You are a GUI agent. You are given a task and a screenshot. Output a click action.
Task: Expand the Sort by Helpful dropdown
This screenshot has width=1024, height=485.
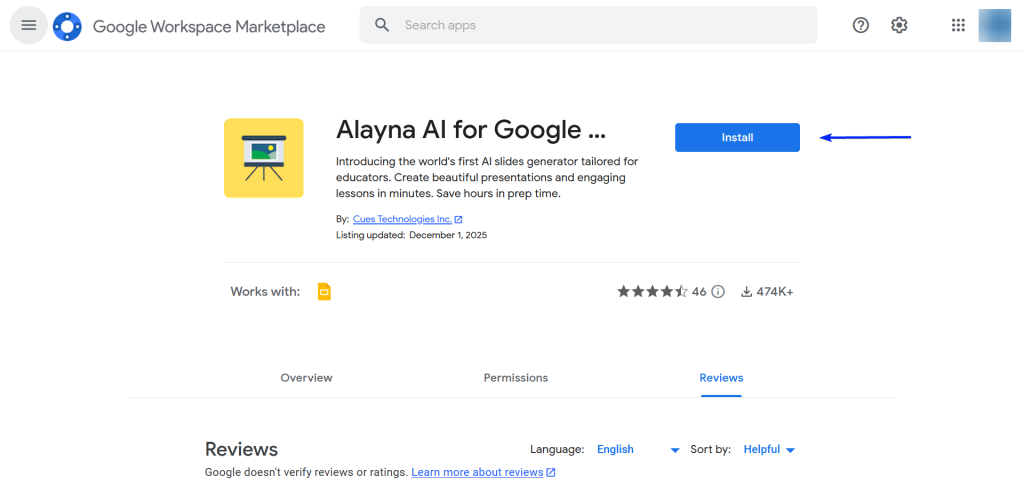click(769, 450)
